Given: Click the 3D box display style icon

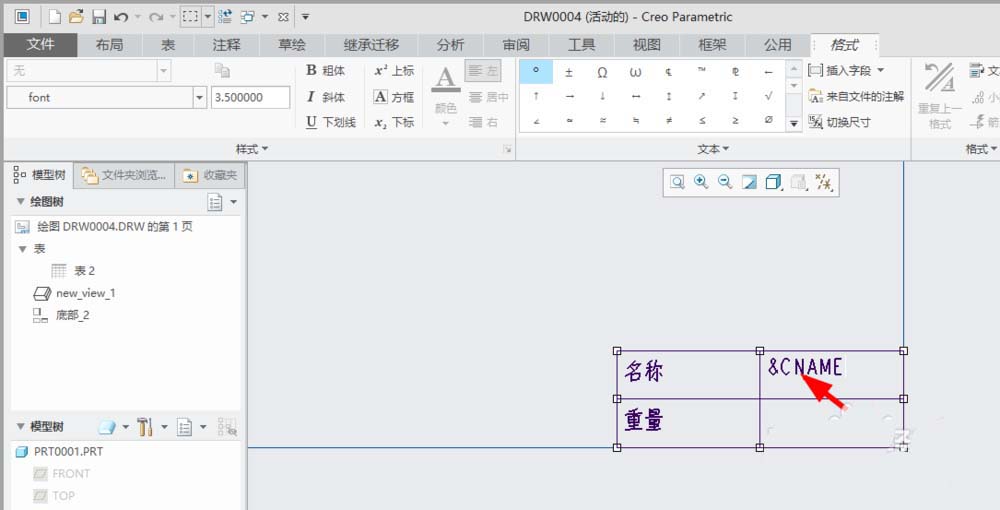Looking at the screenshot, I should pyautogui.click(x=773, y=183).
